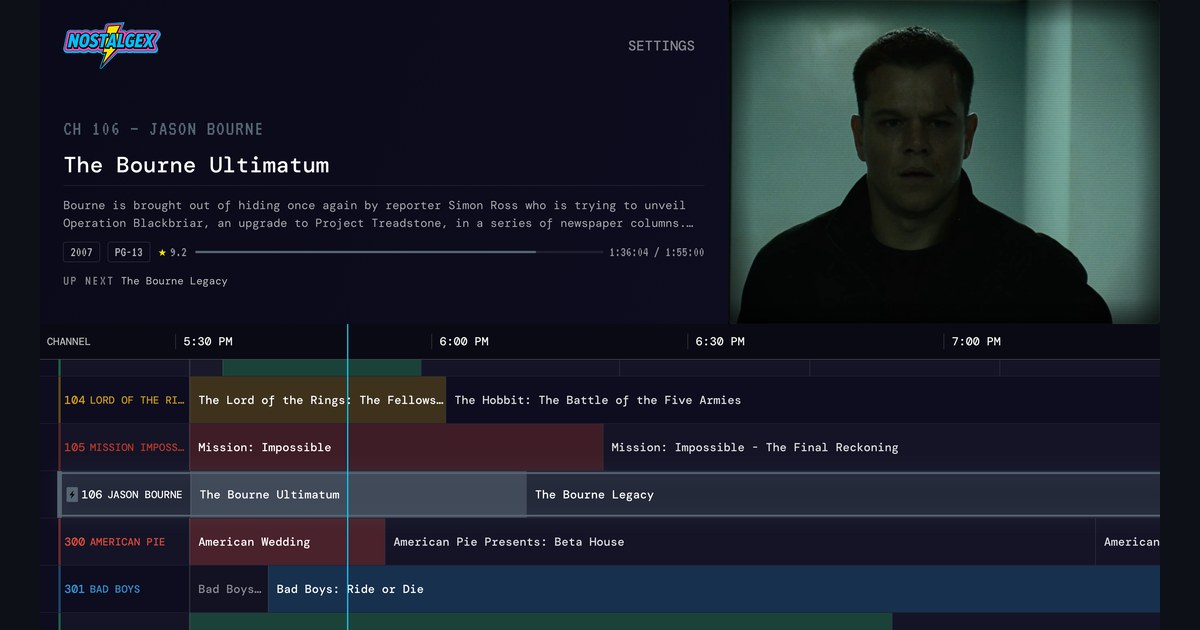Open the dimmed Bad Boys program block

click(x=229, y=589)
